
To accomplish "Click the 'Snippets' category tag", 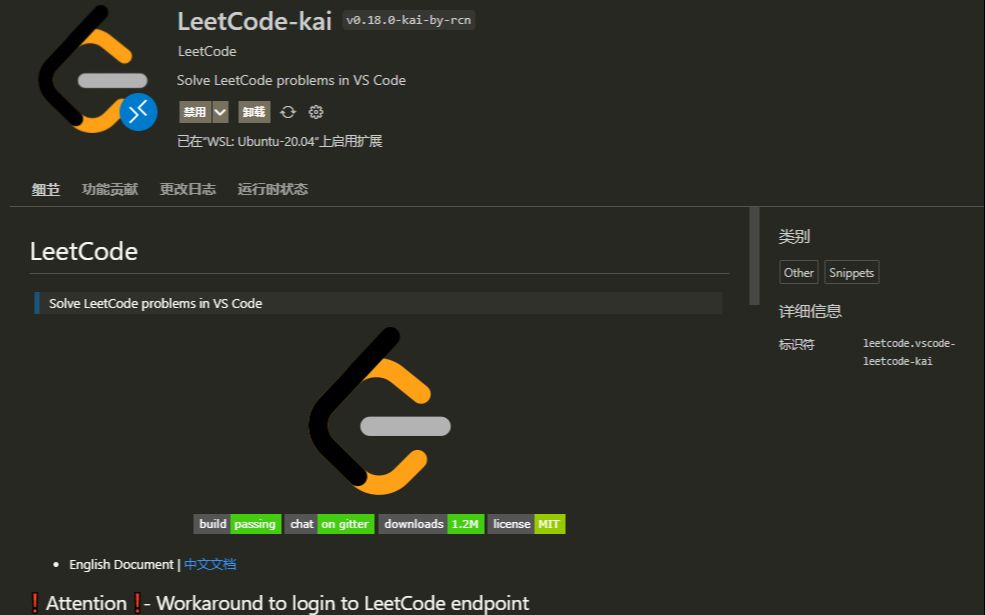I will click(851, 272).
